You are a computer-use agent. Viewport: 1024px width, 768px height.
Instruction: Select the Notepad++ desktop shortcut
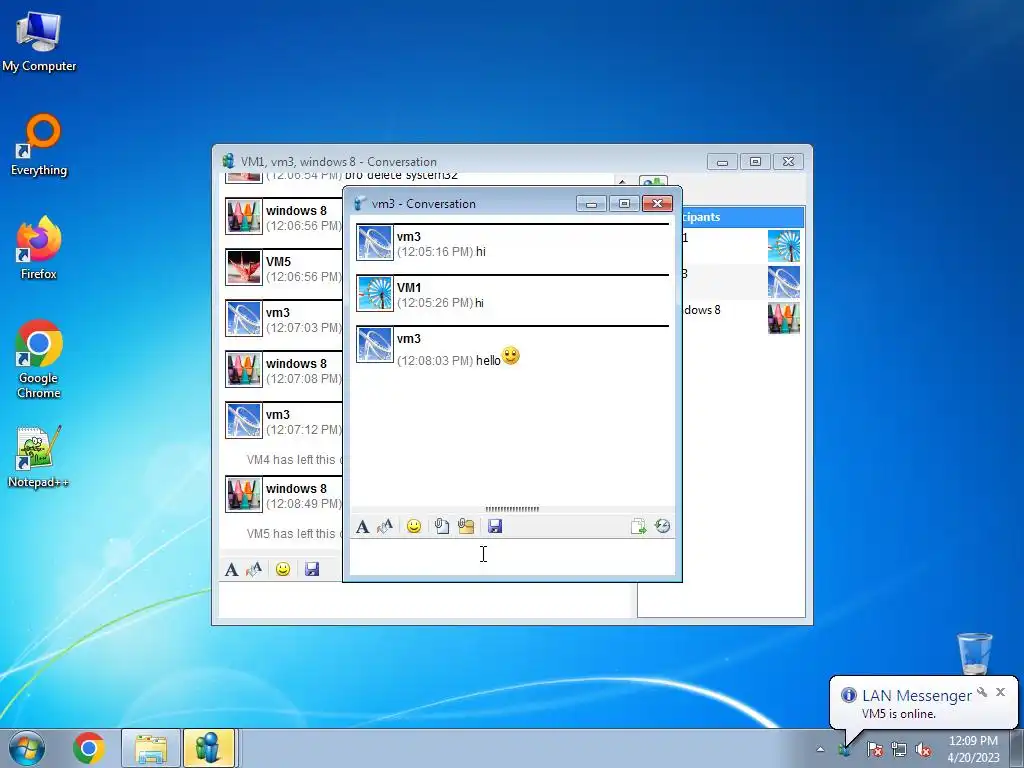coord(39,457)
